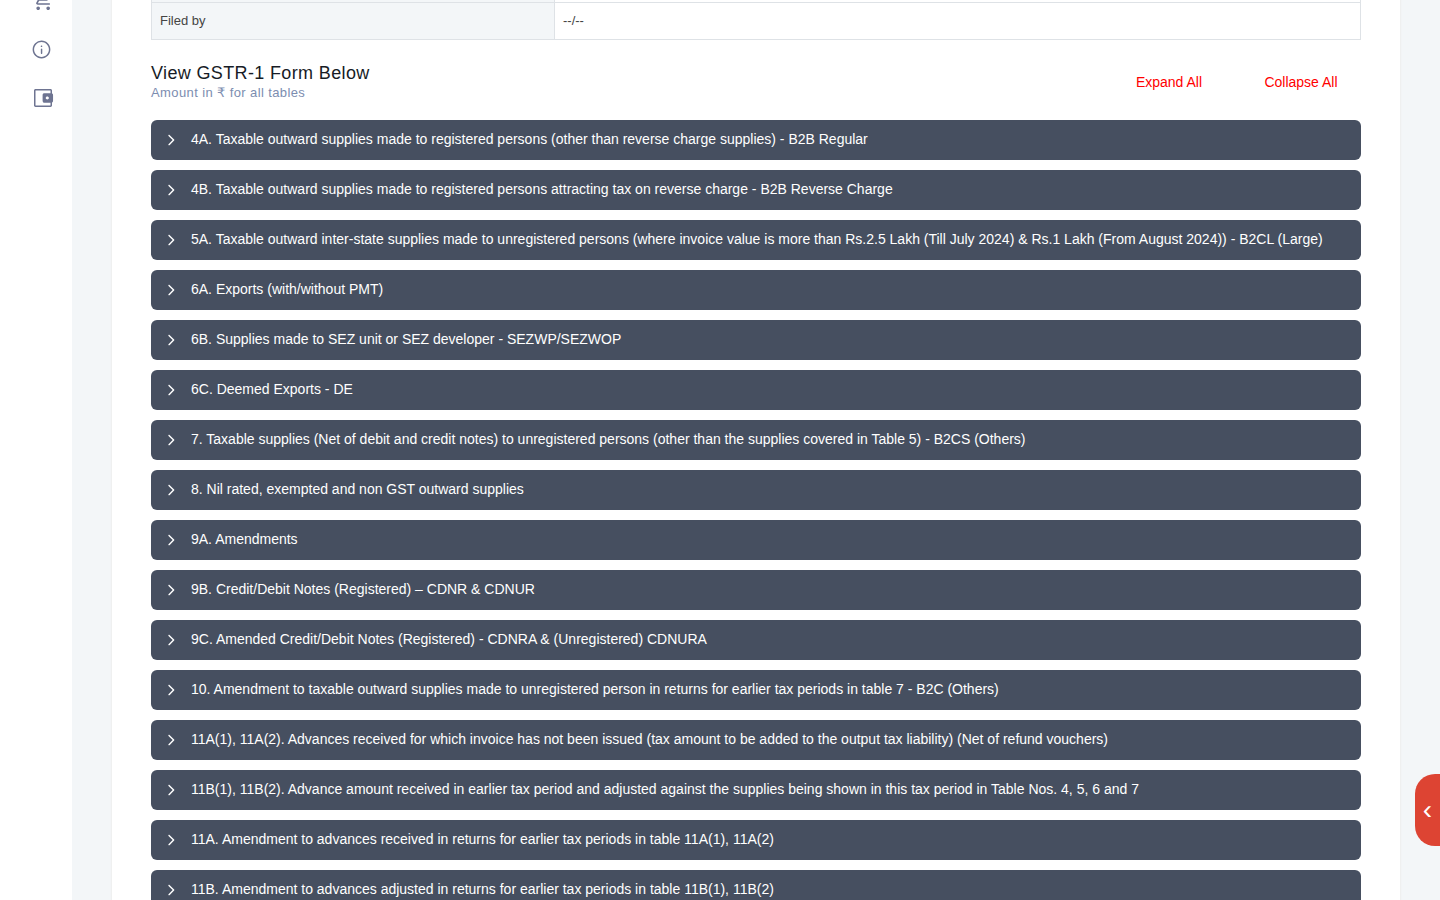Expand 4B B2B Reverse Charge chevron
The width and height of the screenshot is (1440, 900).
171,190
